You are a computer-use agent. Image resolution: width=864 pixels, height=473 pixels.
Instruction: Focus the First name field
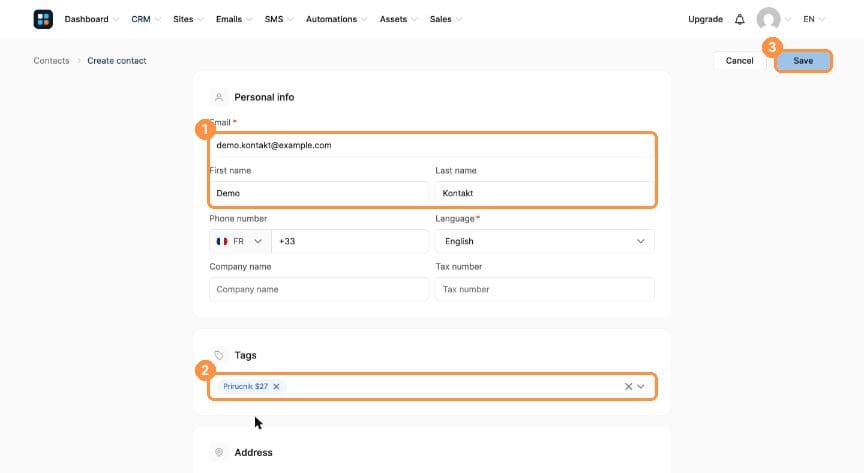point(318,194)
